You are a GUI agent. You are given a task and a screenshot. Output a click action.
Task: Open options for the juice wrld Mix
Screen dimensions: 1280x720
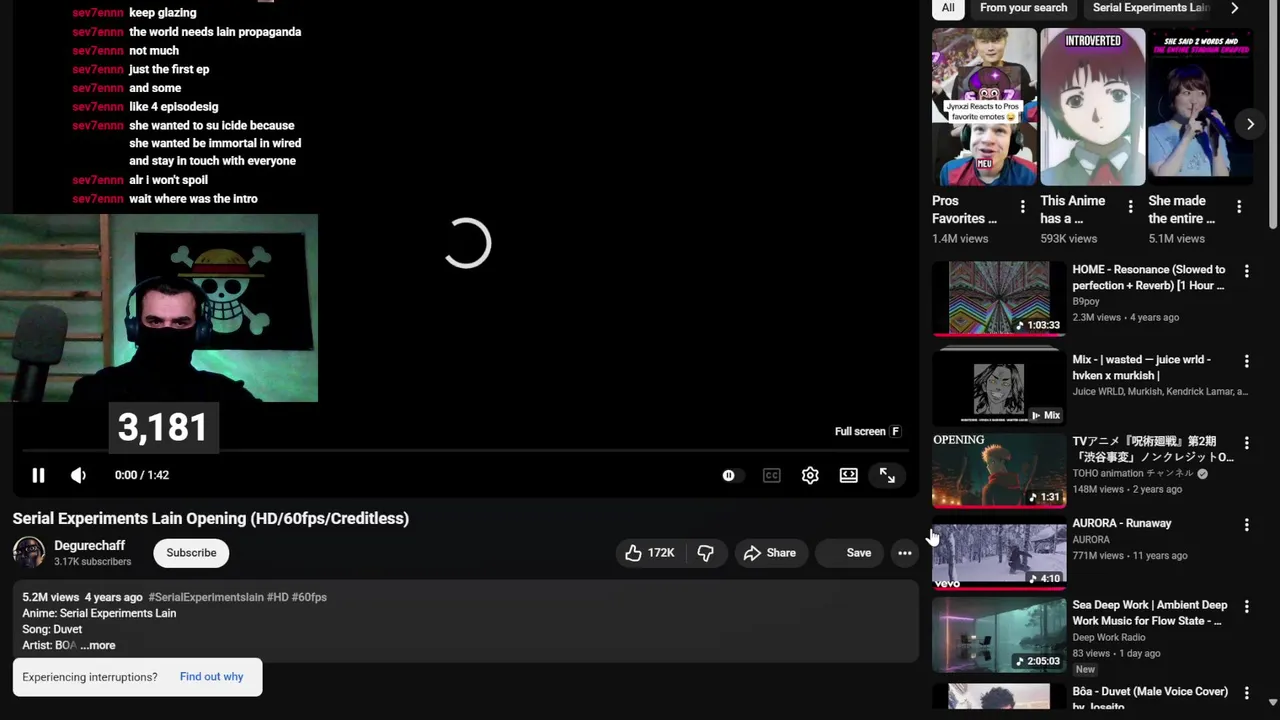click(1246, 361)
